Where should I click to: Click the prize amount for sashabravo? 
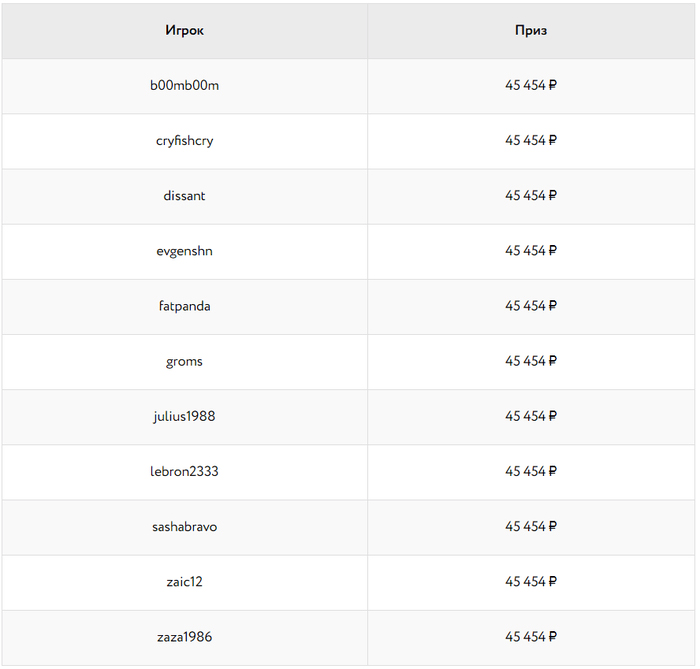tap(531, 526)
